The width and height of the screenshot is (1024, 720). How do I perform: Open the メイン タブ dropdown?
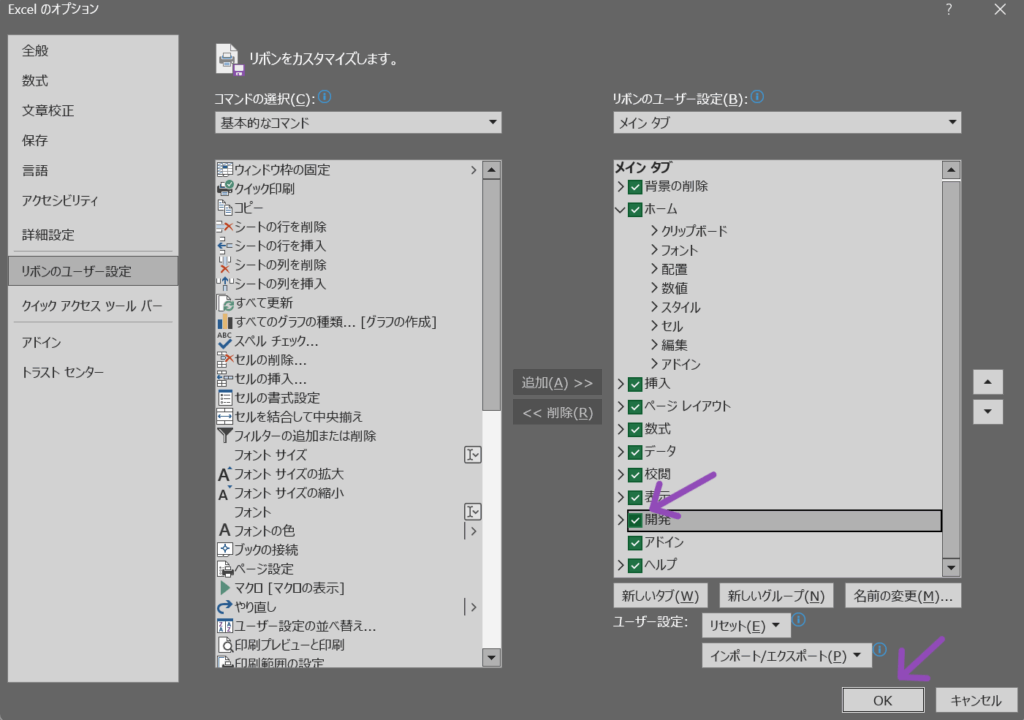pyautogui.click(x=787, y=122)
